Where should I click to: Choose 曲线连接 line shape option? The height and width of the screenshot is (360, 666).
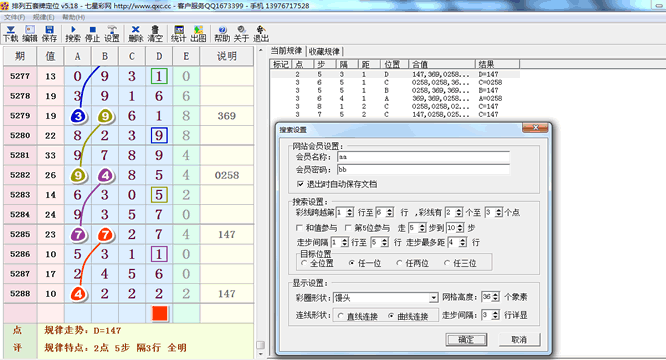click(x=391, y=316)
